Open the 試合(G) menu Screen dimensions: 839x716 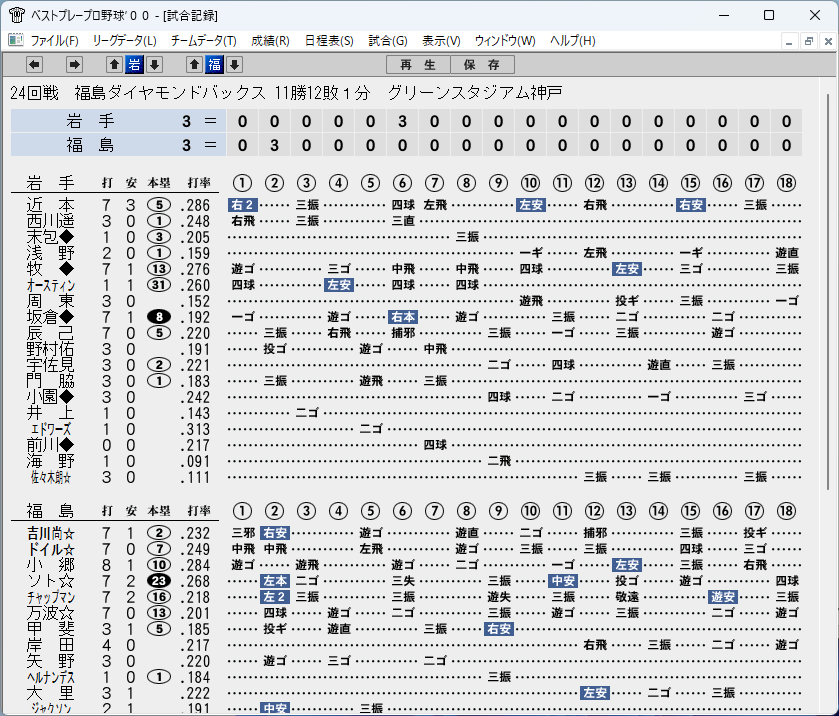[388, 41]
